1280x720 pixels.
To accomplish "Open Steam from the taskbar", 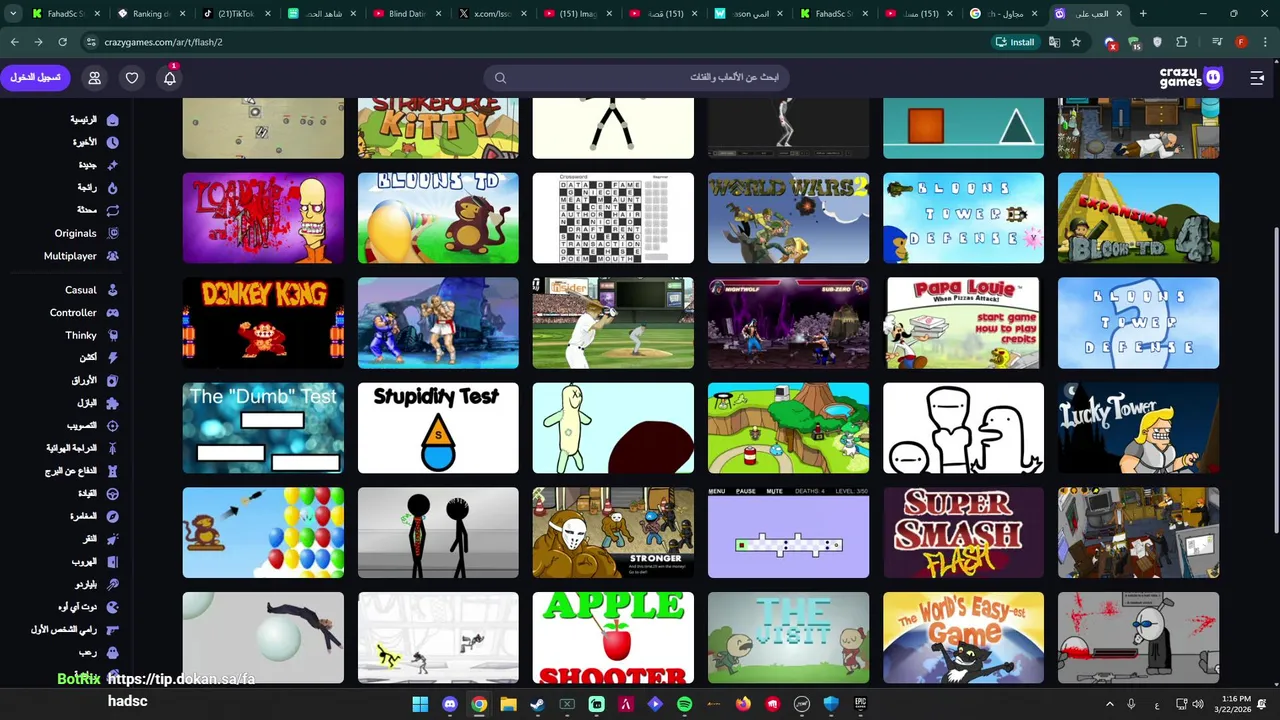I will [x=537, y=704].
